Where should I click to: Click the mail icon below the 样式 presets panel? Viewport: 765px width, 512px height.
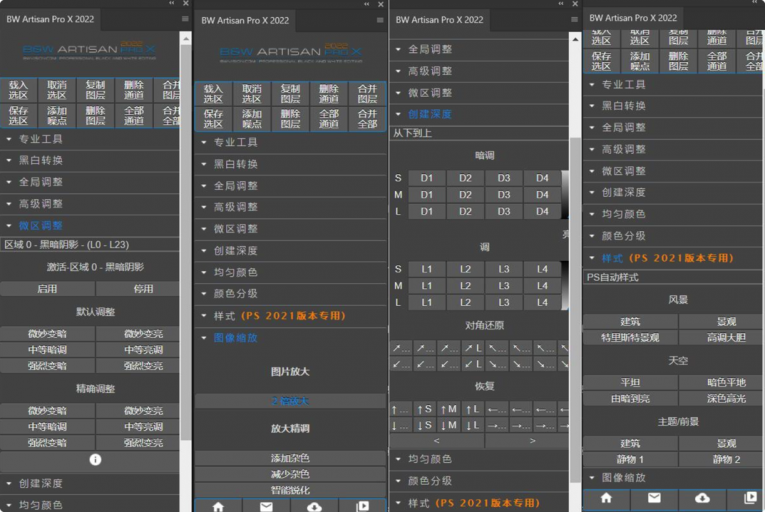pyautogui.click(x=654, y=498)
